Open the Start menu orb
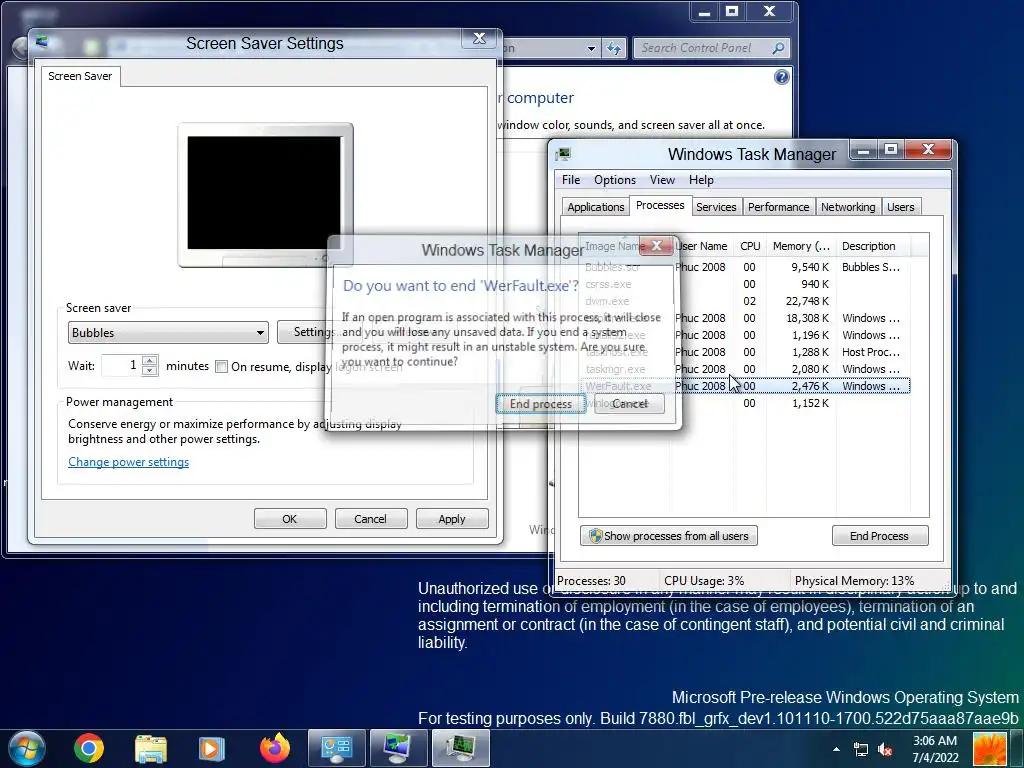 (x=26, y=748)
